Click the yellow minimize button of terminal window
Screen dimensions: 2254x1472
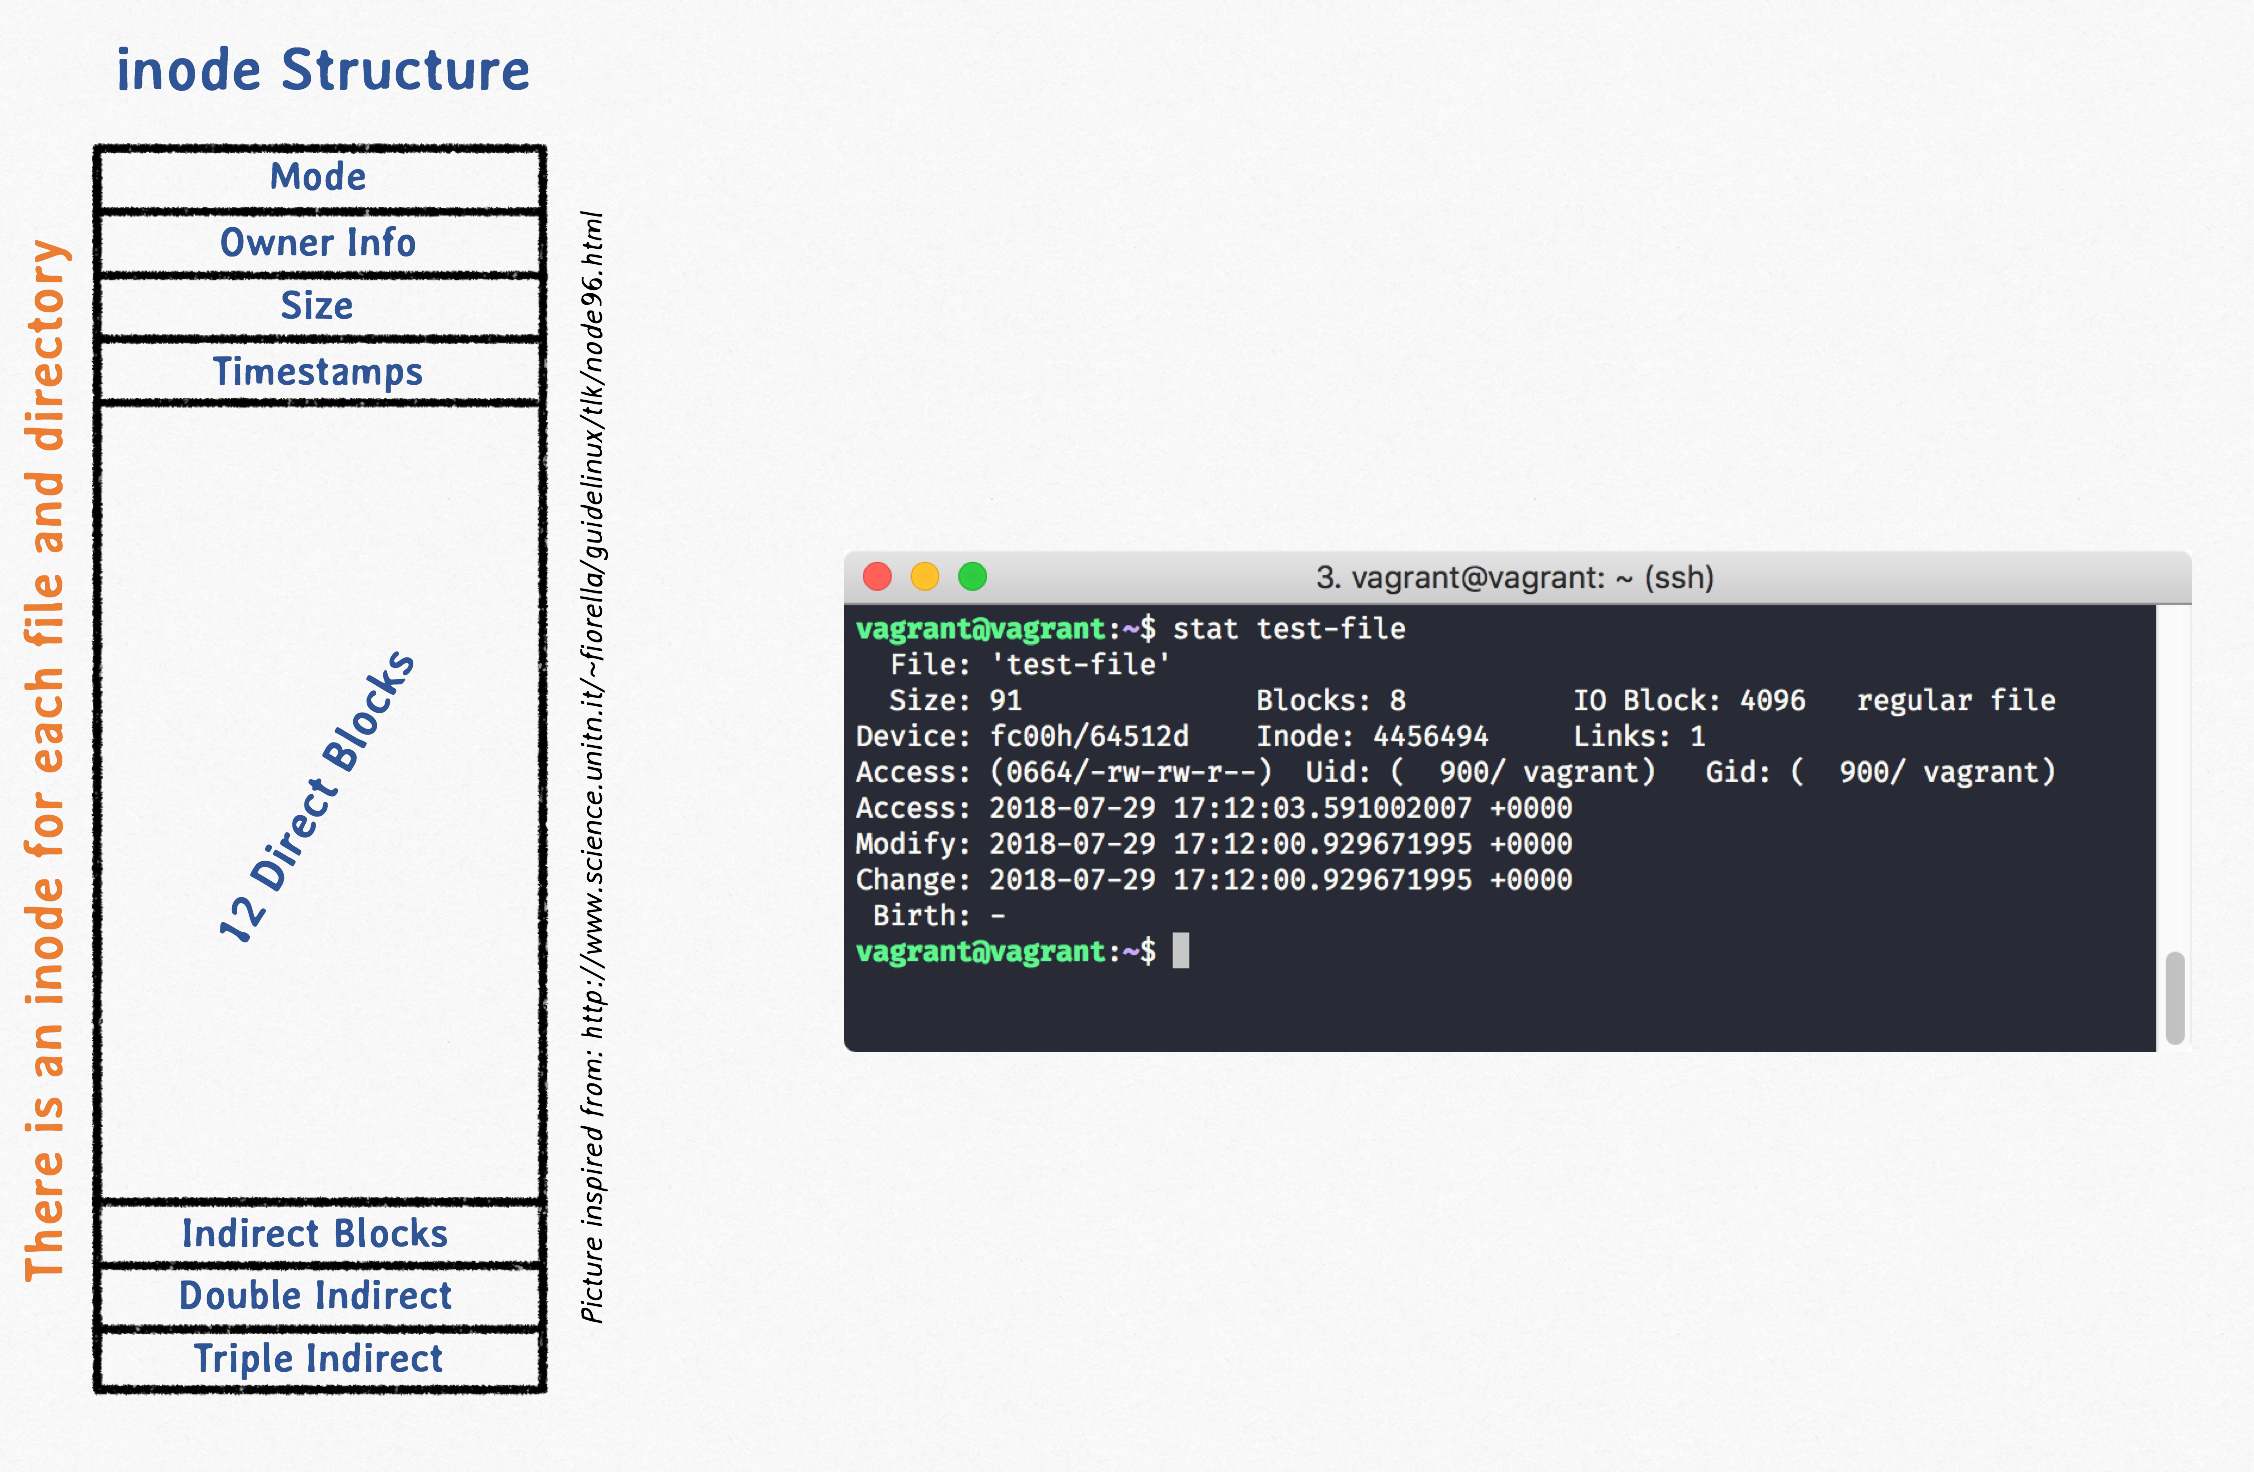click(x=925, y=577)
